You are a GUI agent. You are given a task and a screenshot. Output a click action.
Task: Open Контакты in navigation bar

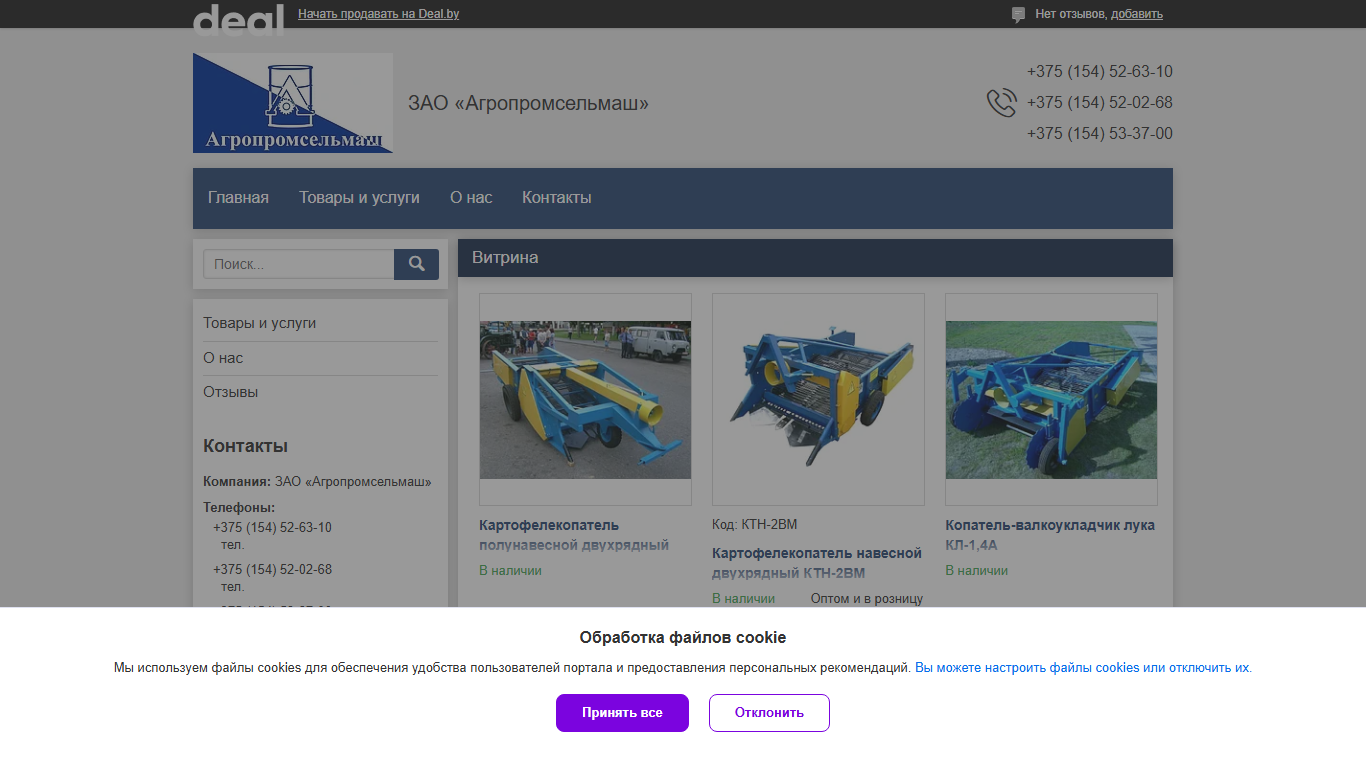coord(557,198)
